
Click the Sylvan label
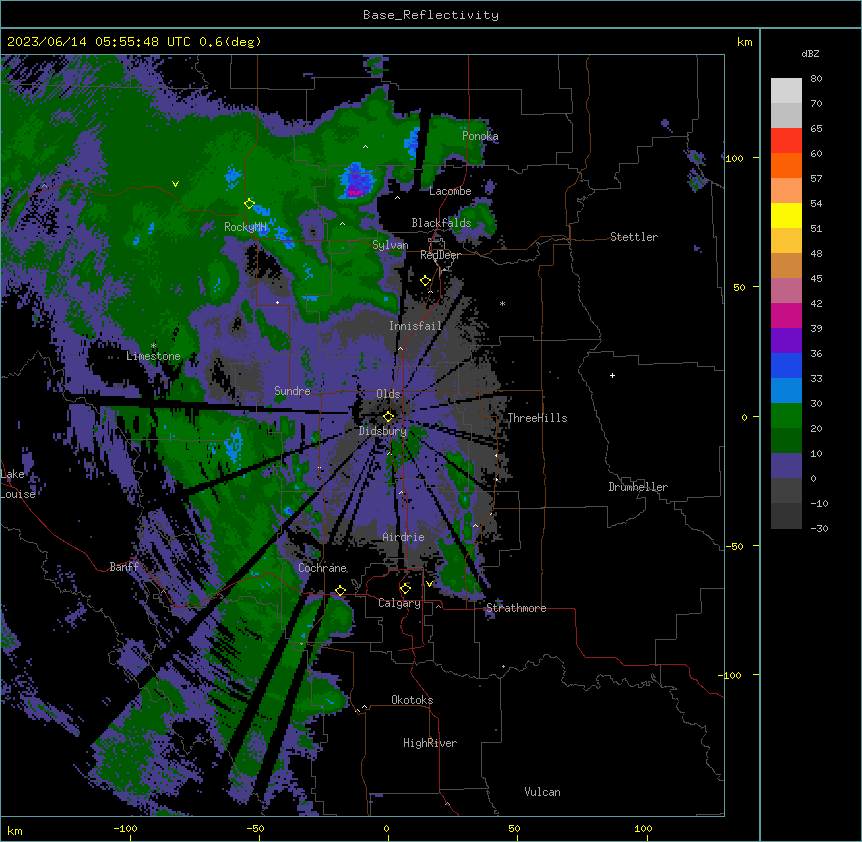[x=390, y=245]
